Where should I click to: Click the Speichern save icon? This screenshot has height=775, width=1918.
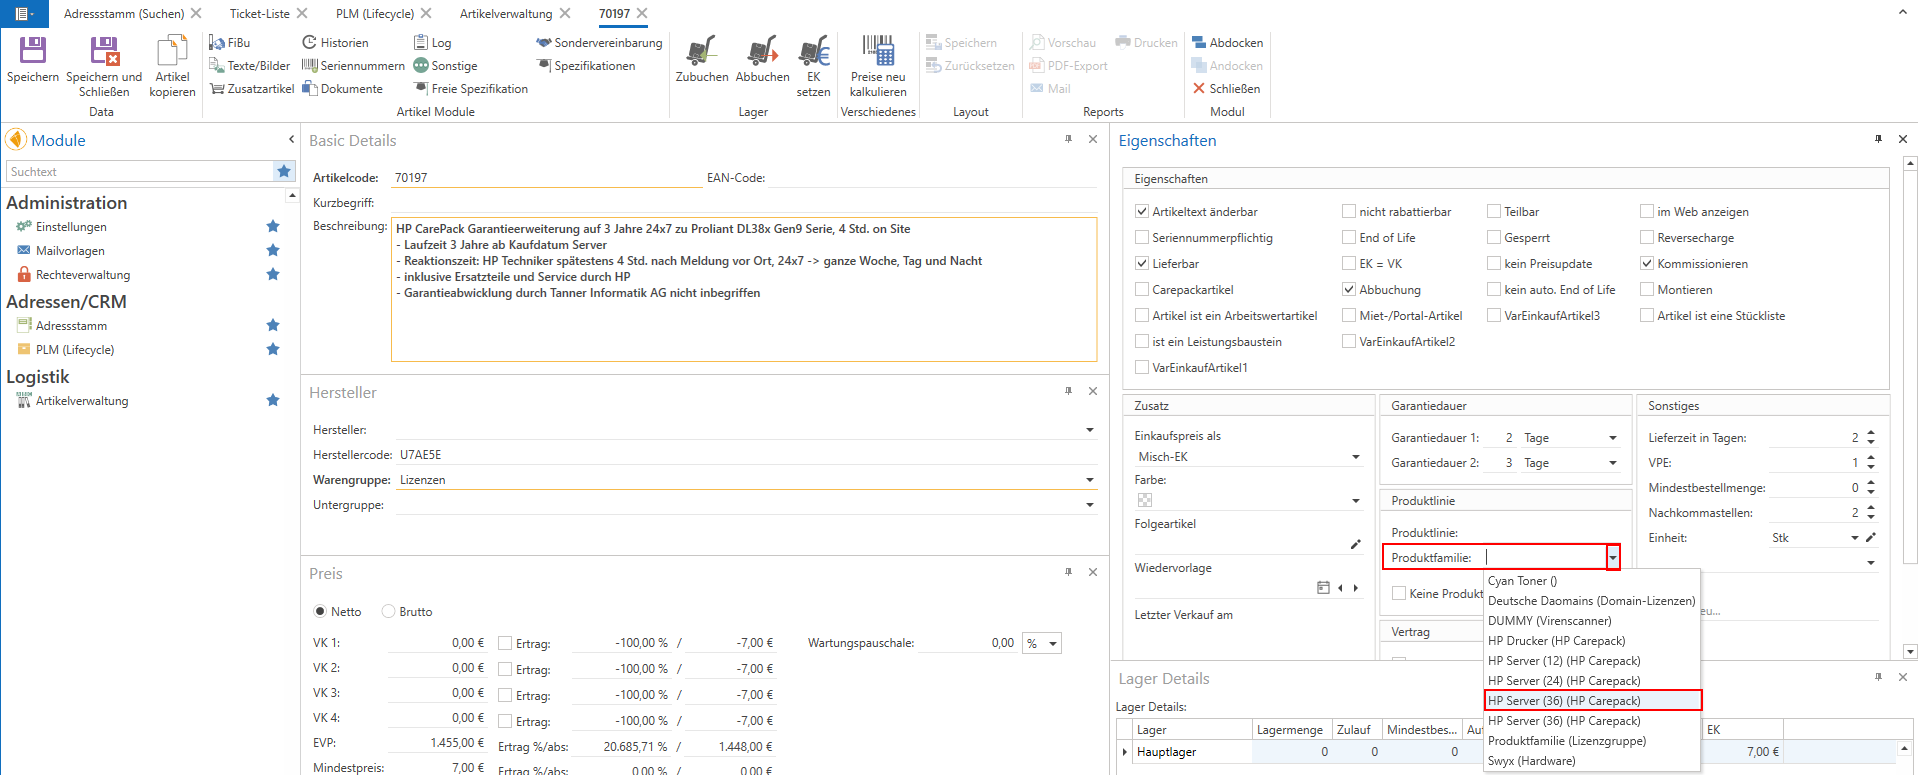tap(33, 52)
